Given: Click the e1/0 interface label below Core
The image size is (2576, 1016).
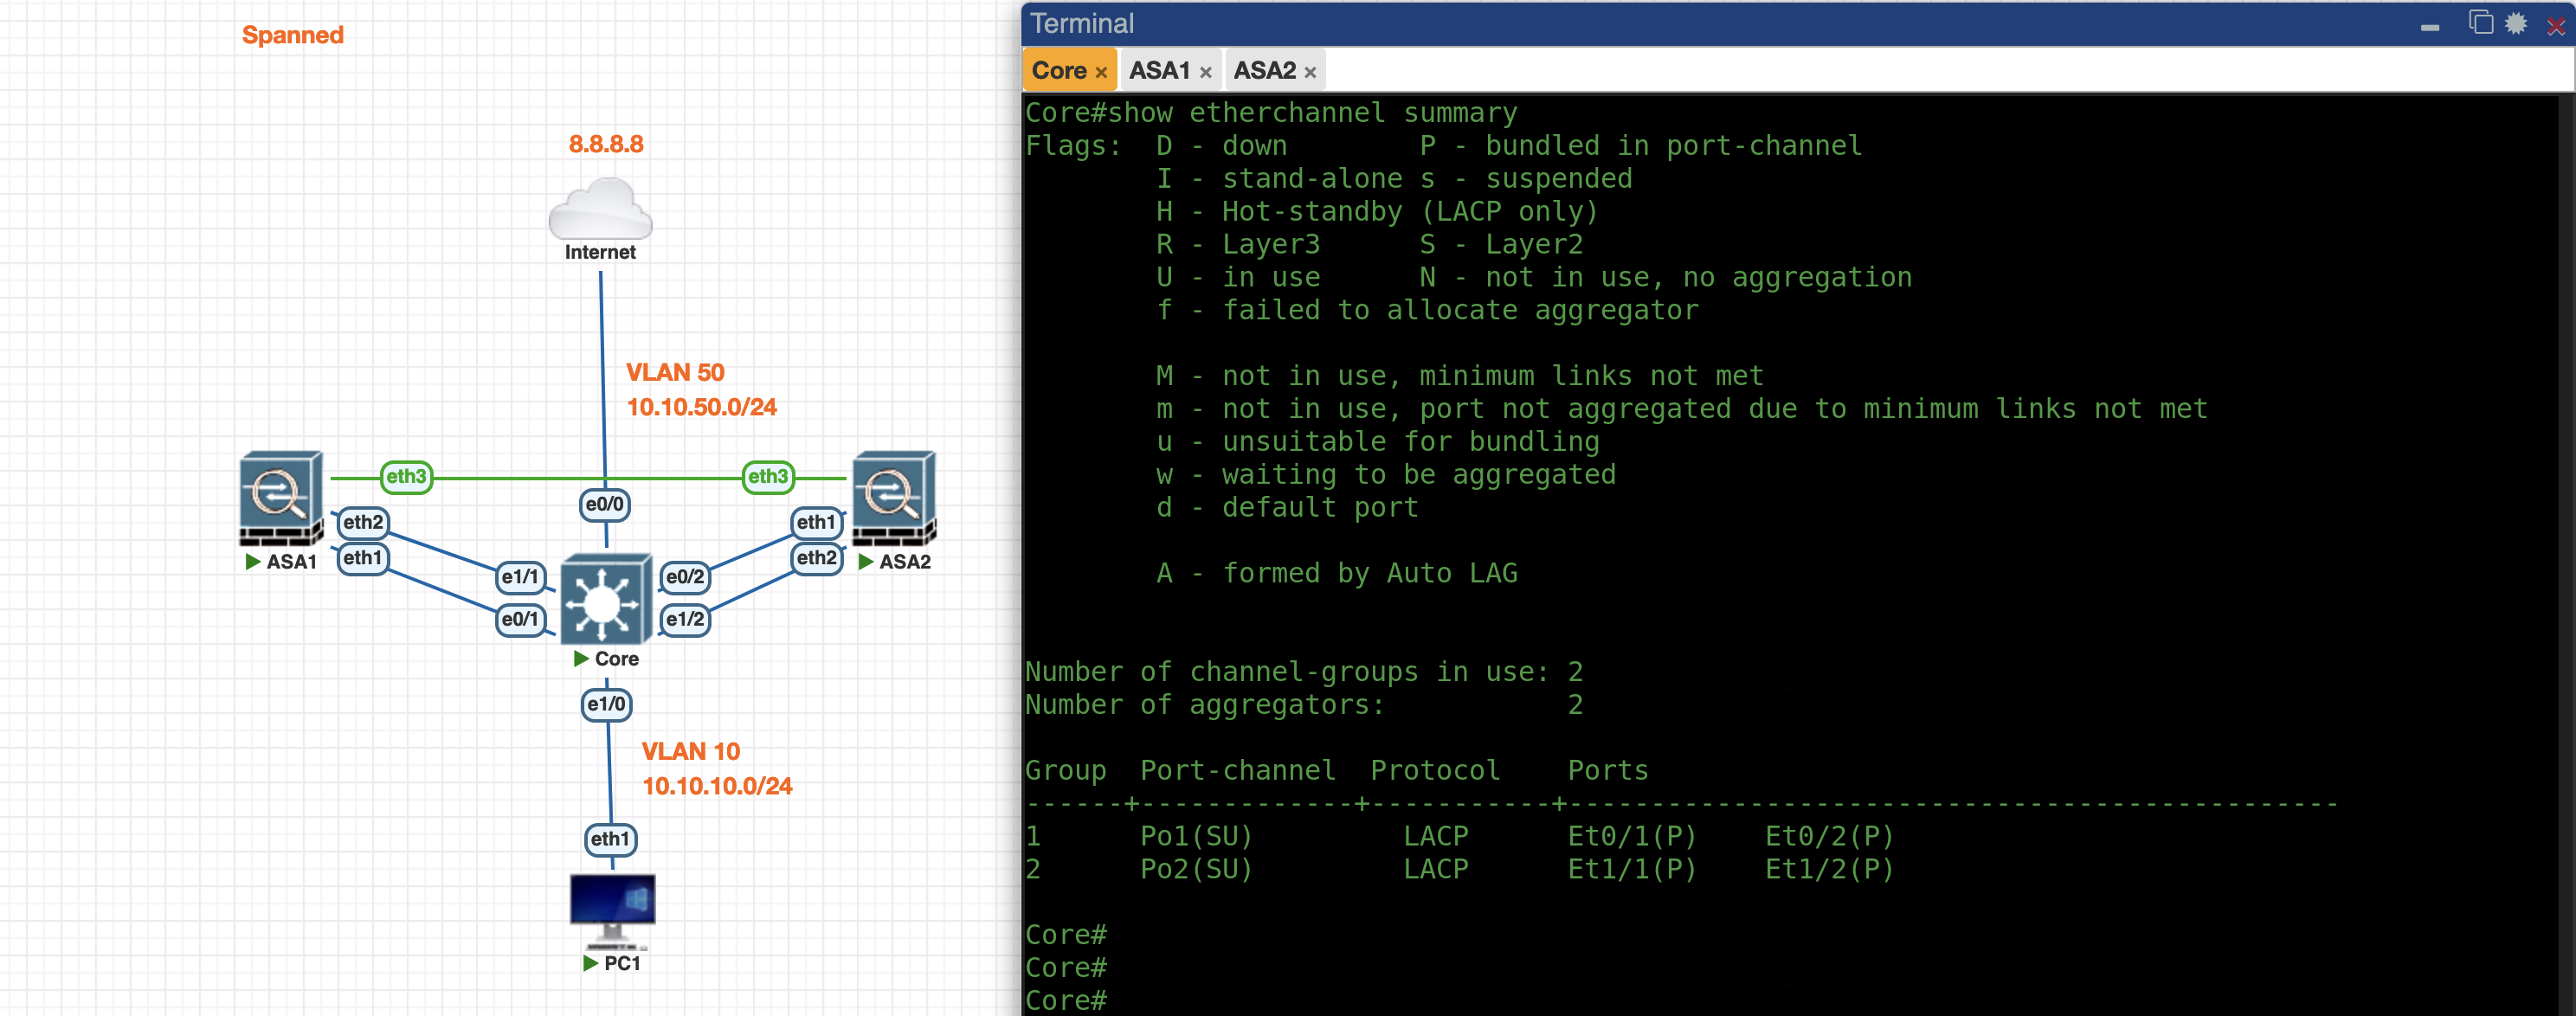Looking at the screenshot, I should point(606,704).
